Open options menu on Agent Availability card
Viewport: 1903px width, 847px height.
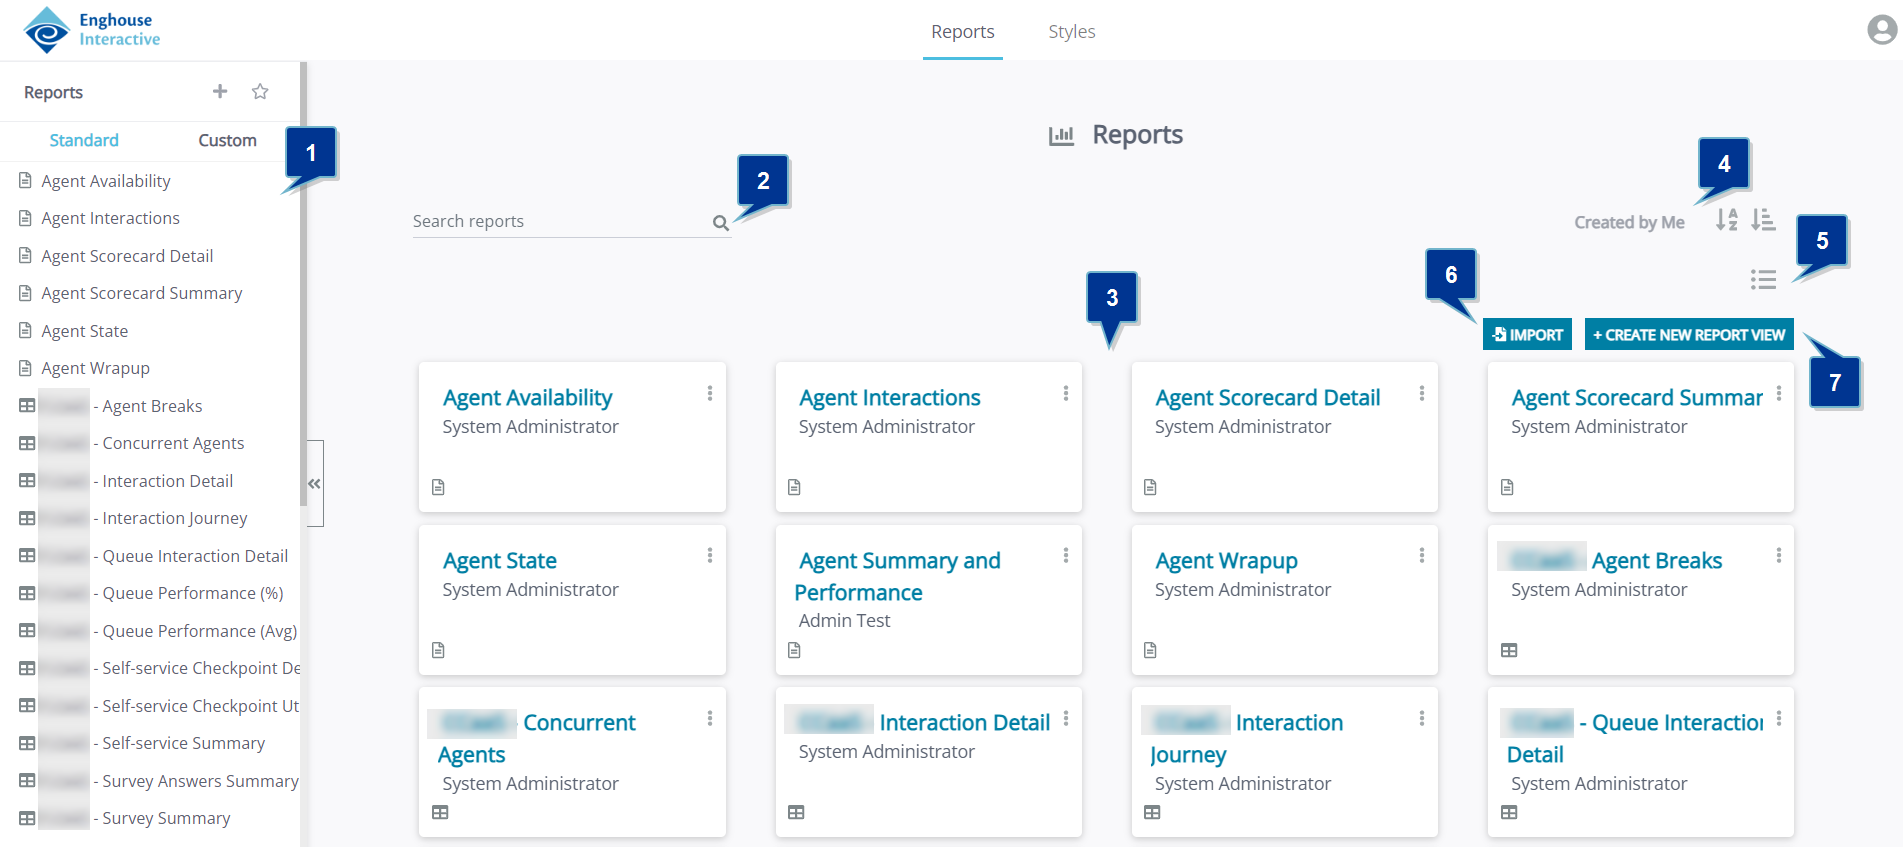click(x=710, y=394)
